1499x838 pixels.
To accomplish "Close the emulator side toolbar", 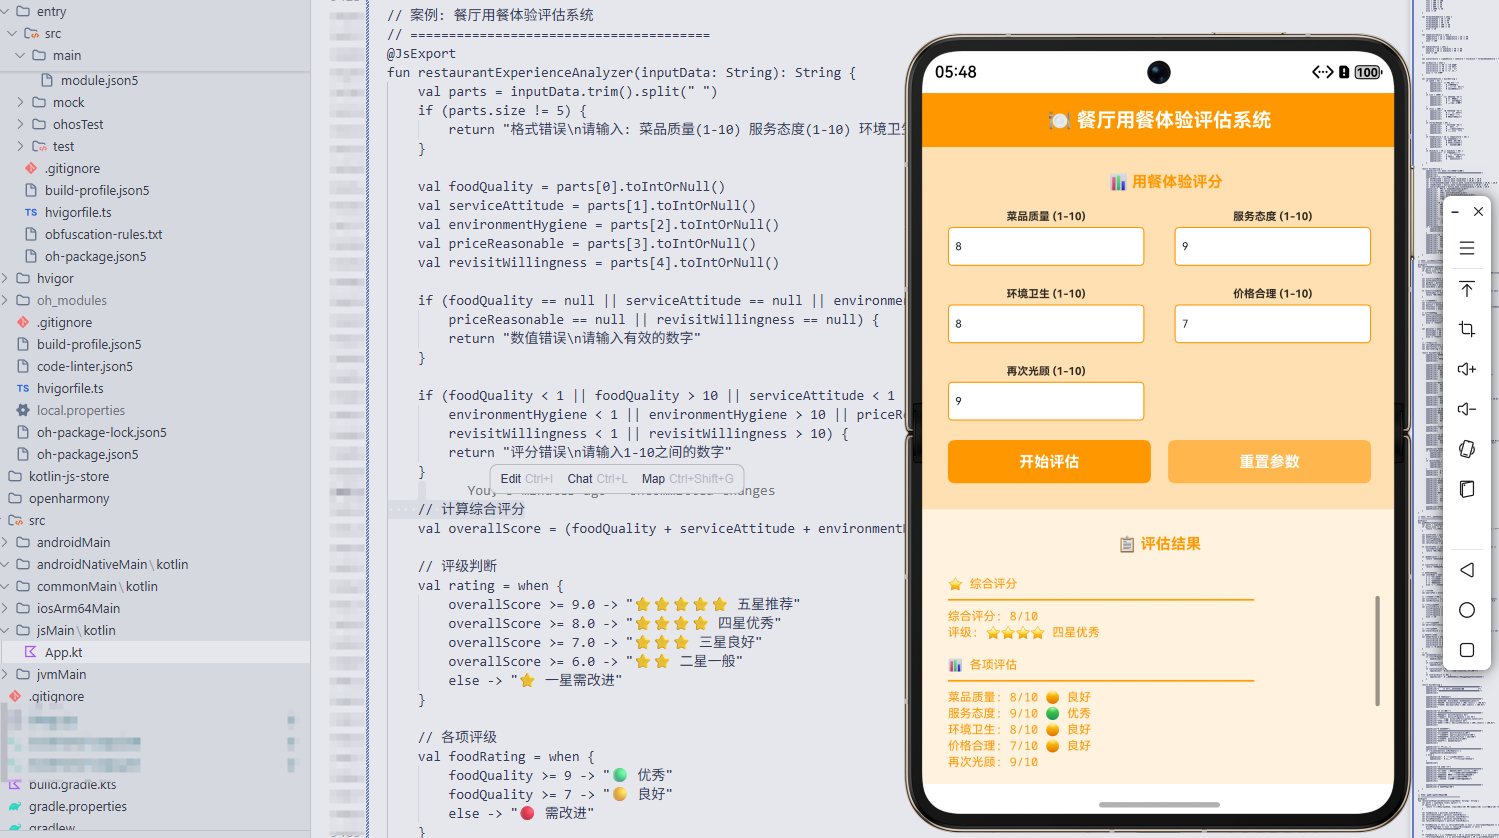I will click(1478, 212).
